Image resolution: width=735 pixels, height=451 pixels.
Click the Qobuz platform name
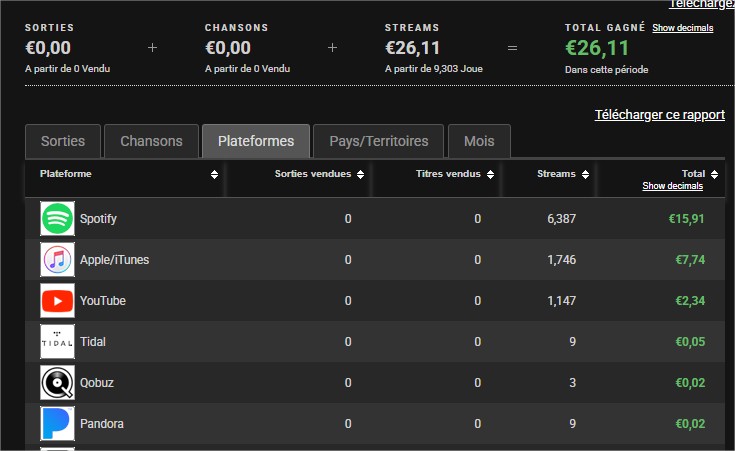(x=97, y=383)
